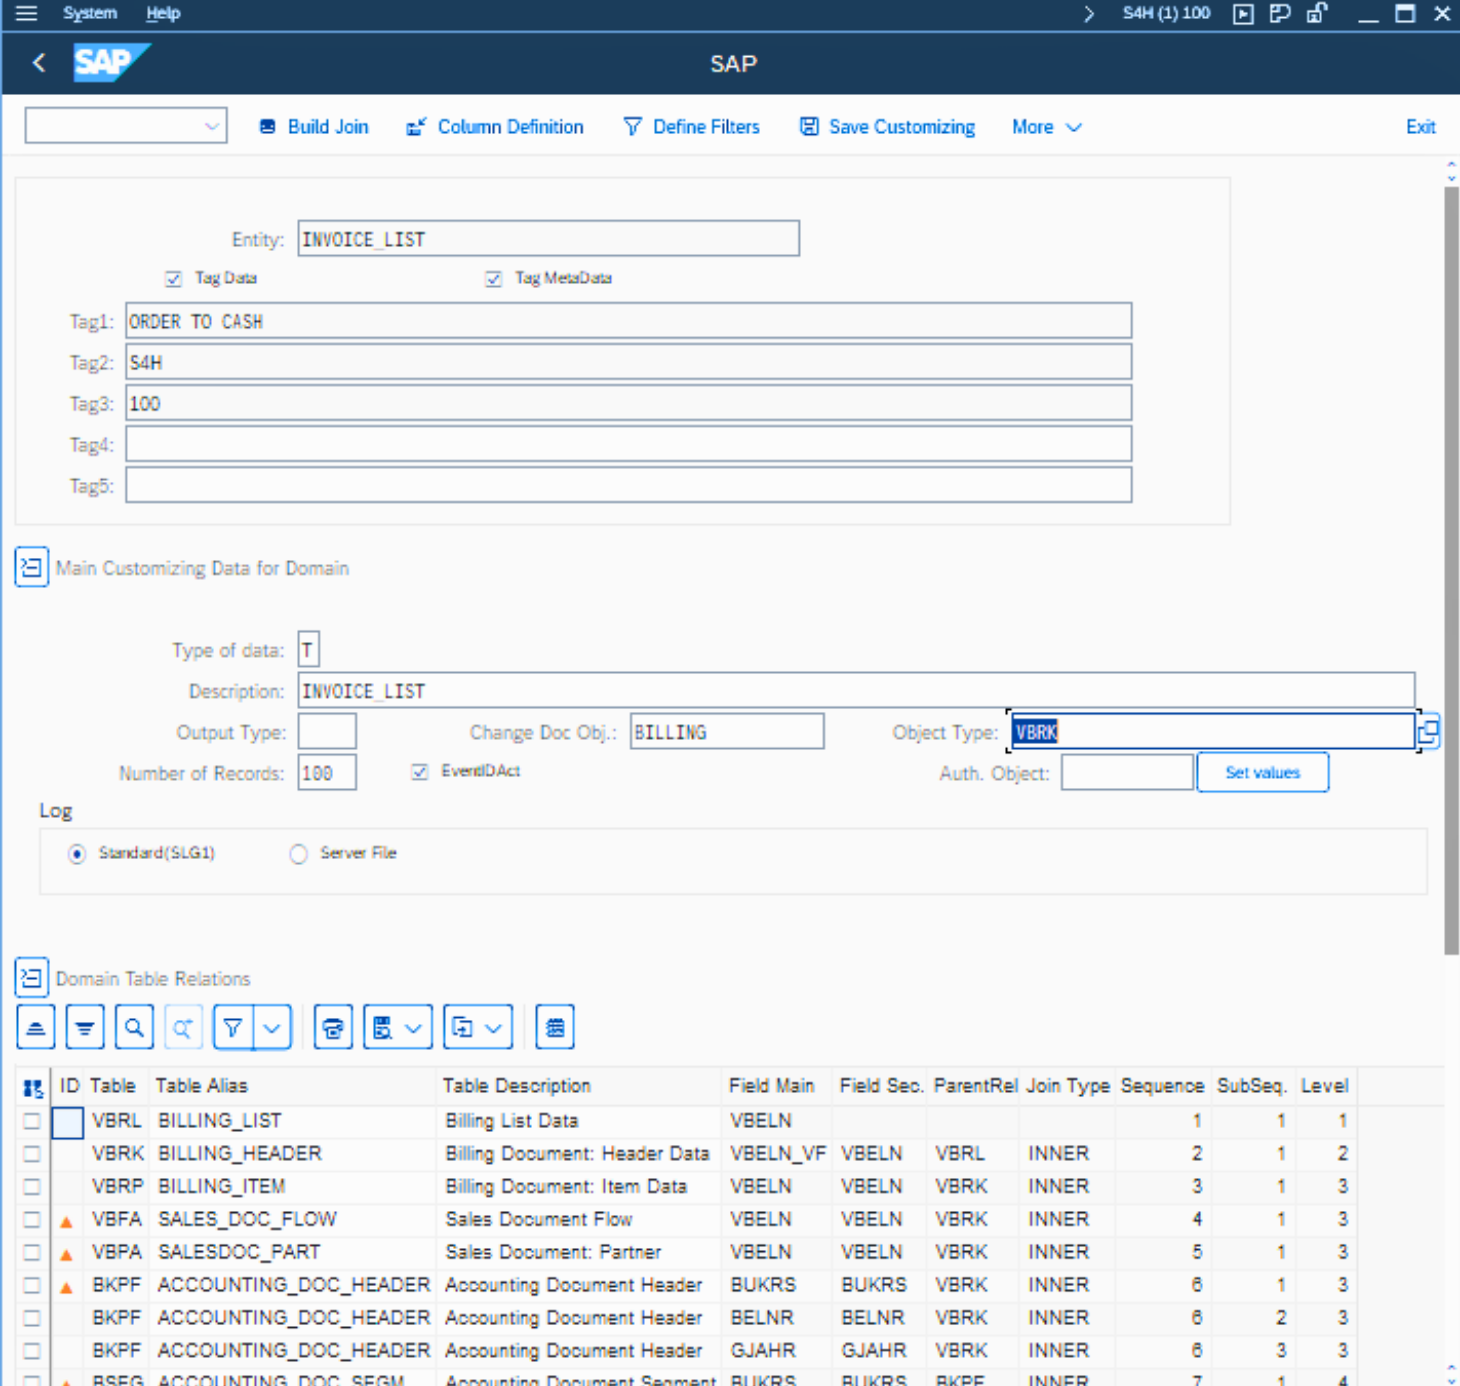Click Build Join in toolbar
Viewport: 1460px width, 1386px height.
(x=314, y=127)
